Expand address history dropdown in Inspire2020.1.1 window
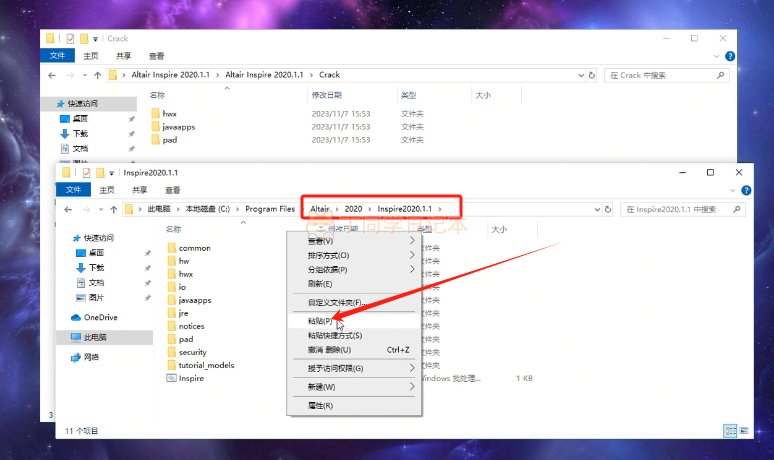The width and height of the screenshot is (774, 460). [597, 209]
